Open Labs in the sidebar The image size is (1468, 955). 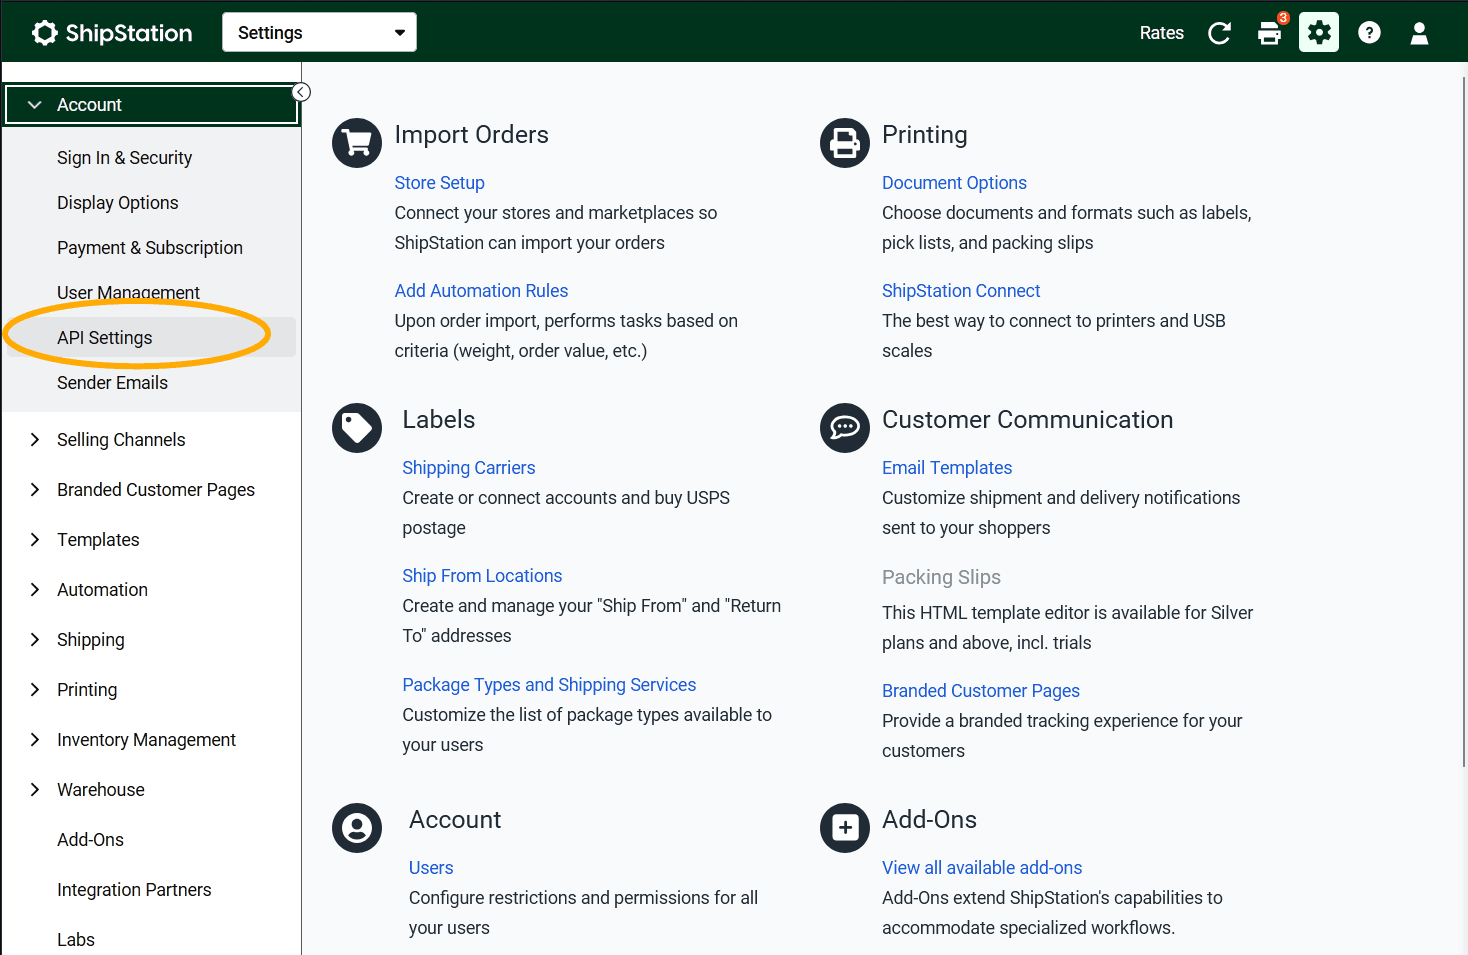(x=76, y=940)
